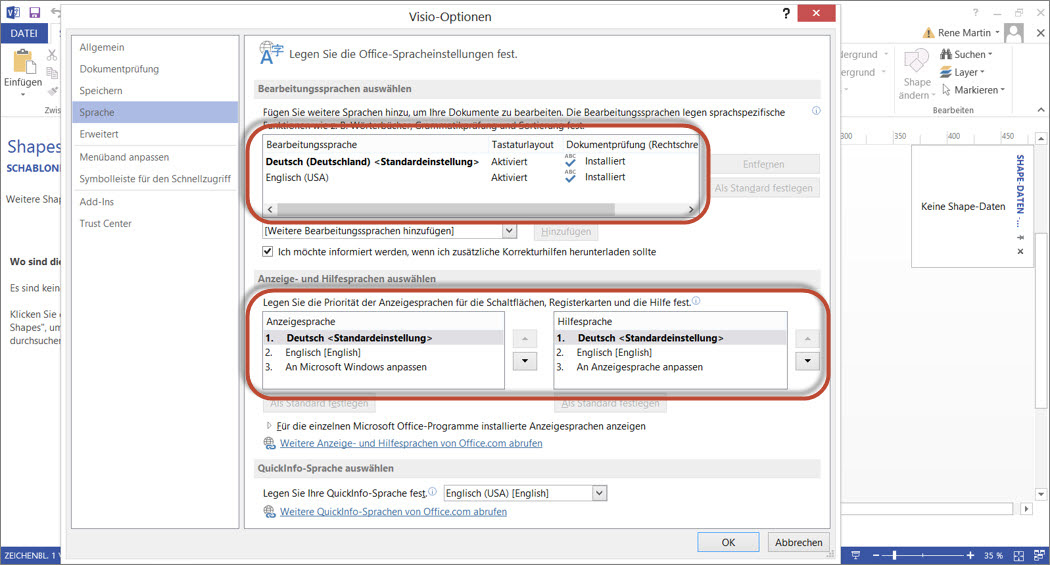Toggle the Korrekturhilfen herunterladen notification checkbox
This screenshot has height=565, width=1050.
point(268,252)
